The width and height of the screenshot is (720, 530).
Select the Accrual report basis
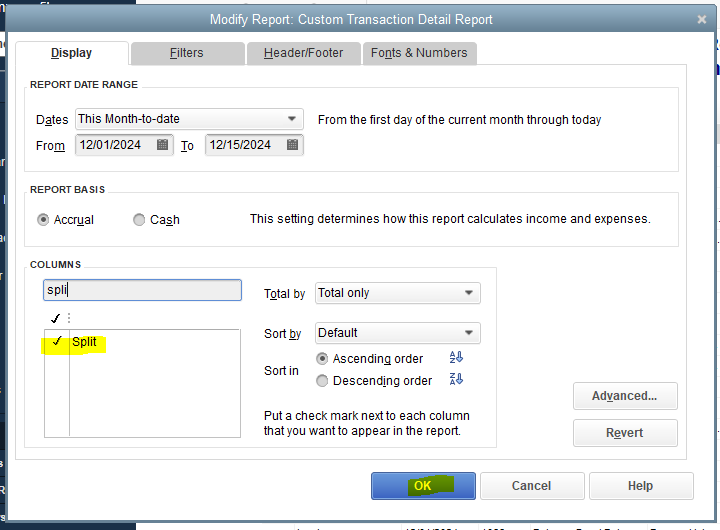point(43,220)
